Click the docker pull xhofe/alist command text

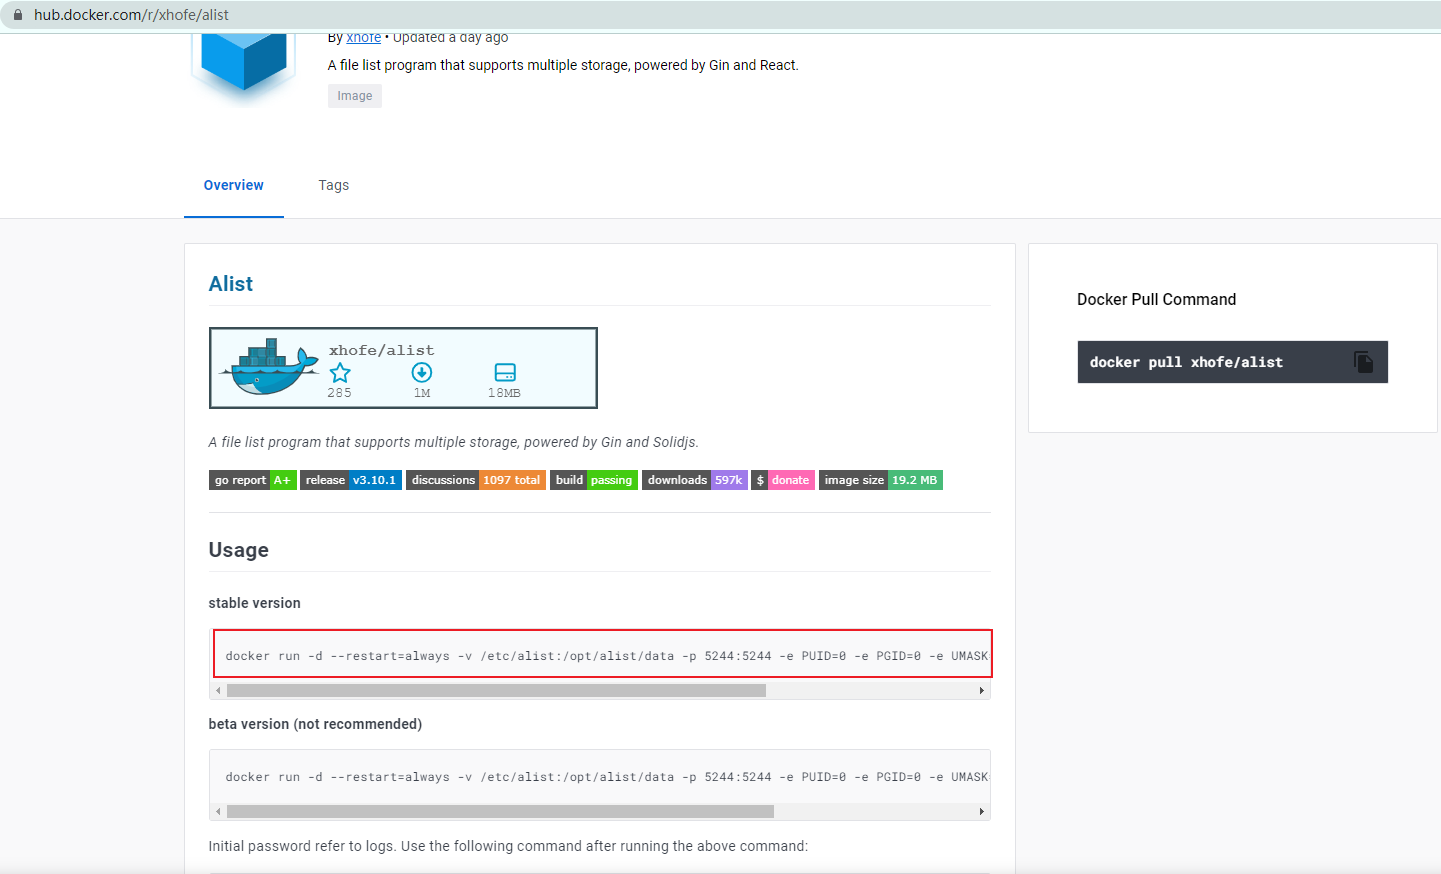tap(1186, 362)
